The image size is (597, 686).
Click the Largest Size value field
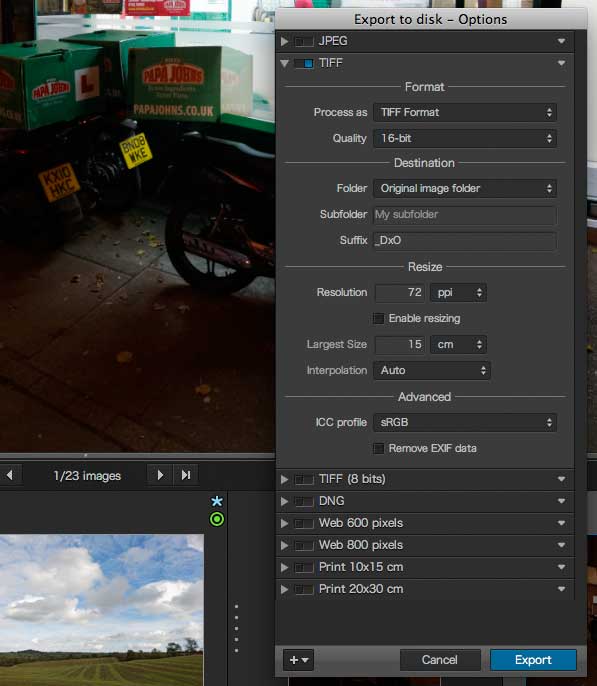click(399, 344)
